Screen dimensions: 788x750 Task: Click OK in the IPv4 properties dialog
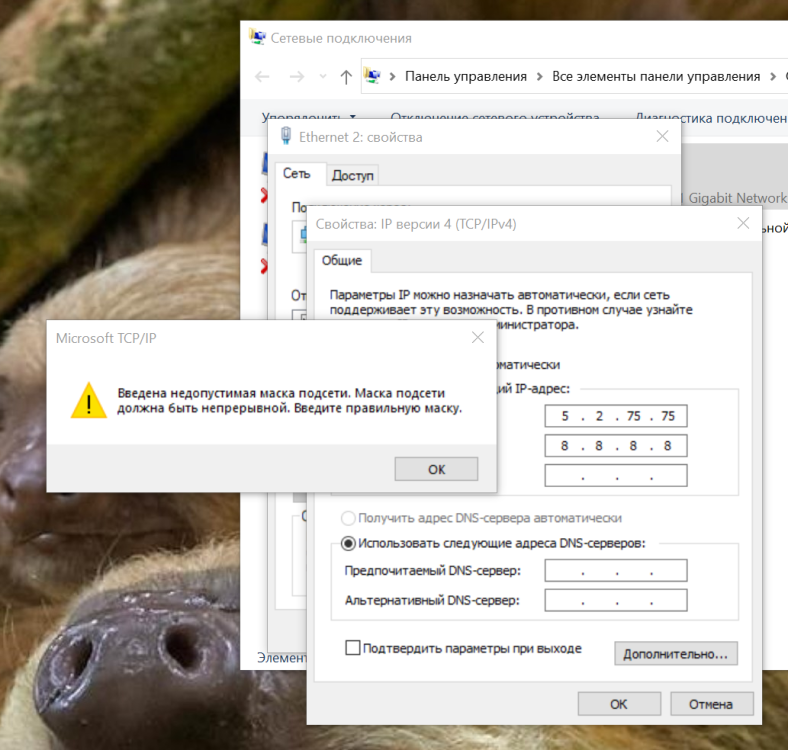(619, 704)
